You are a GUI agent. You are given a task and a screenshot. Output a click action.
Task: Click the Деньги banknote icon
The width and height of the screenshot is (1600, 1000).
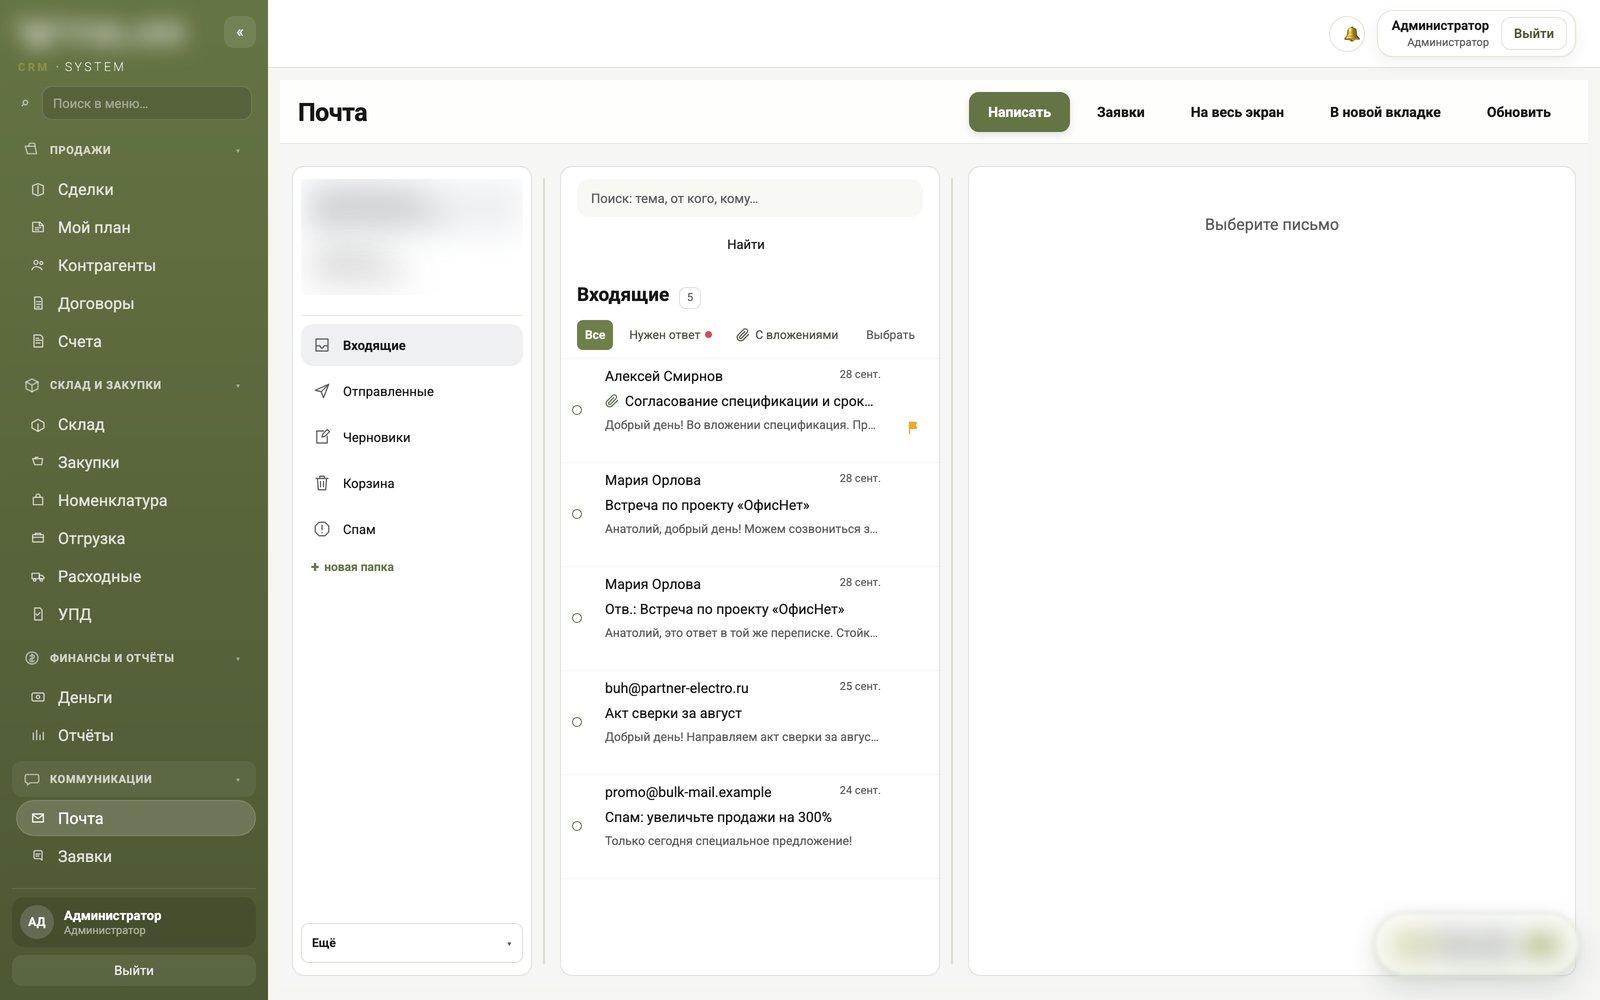click(38, 697)
